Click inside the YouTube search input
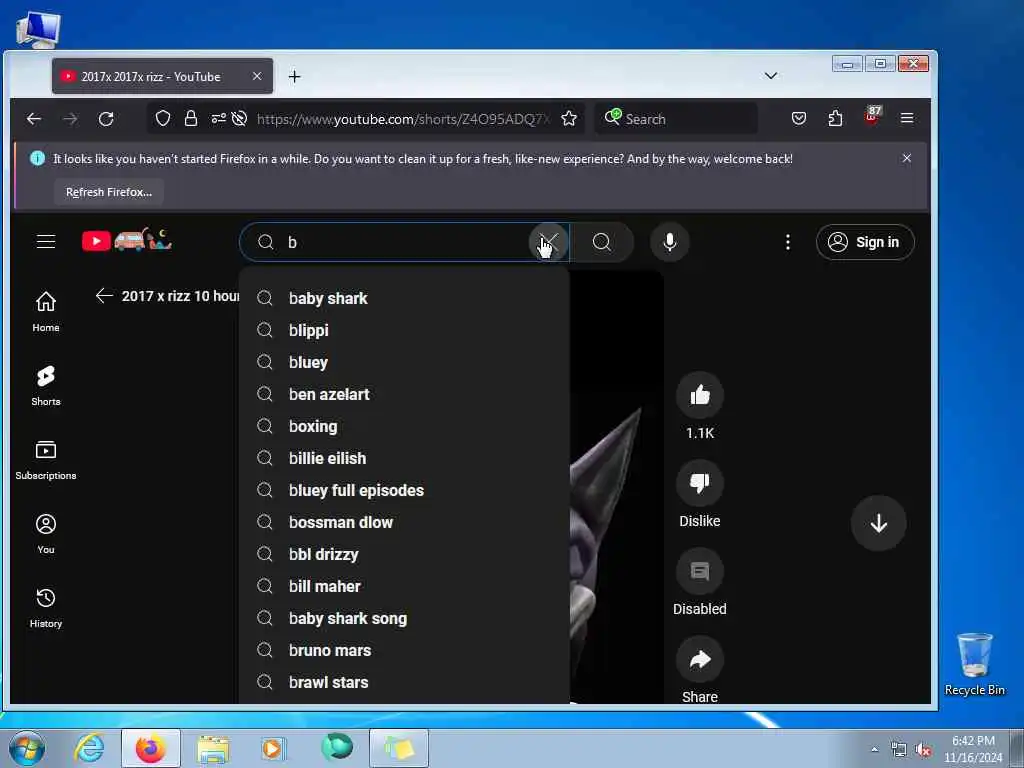This screenshot has width=1024, height=768. (x=405, y=242)
